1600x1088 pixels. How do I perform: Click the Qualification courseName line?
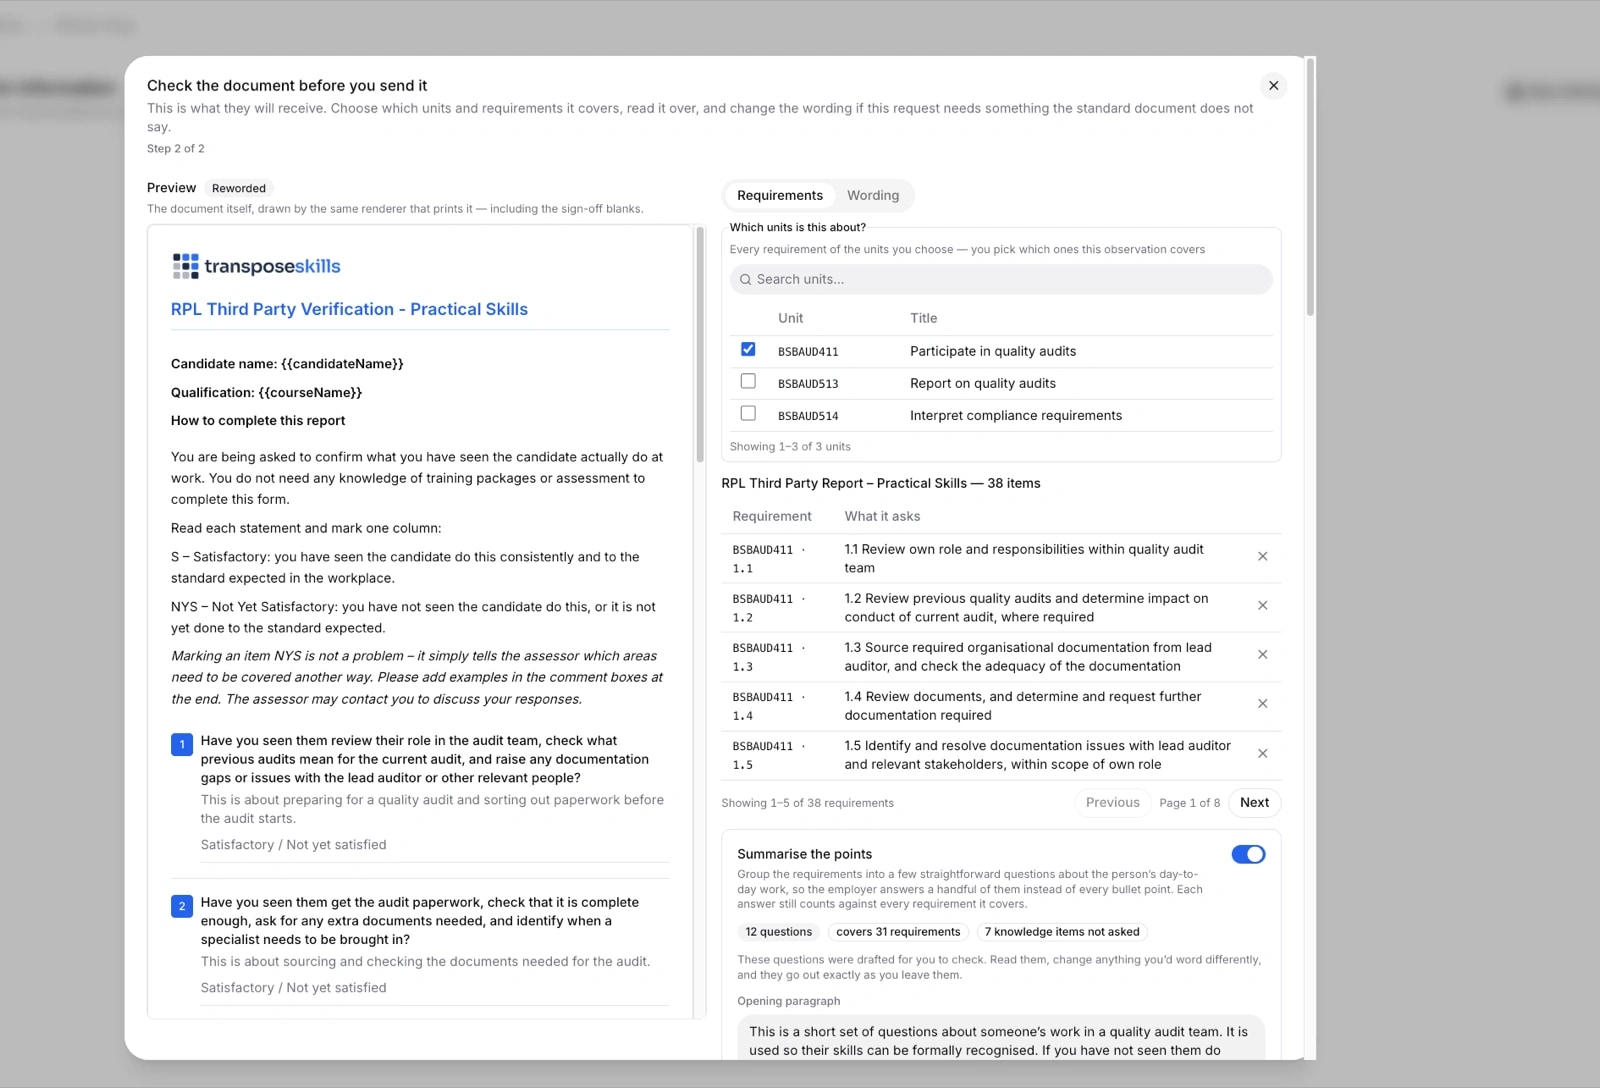(266, 393)
